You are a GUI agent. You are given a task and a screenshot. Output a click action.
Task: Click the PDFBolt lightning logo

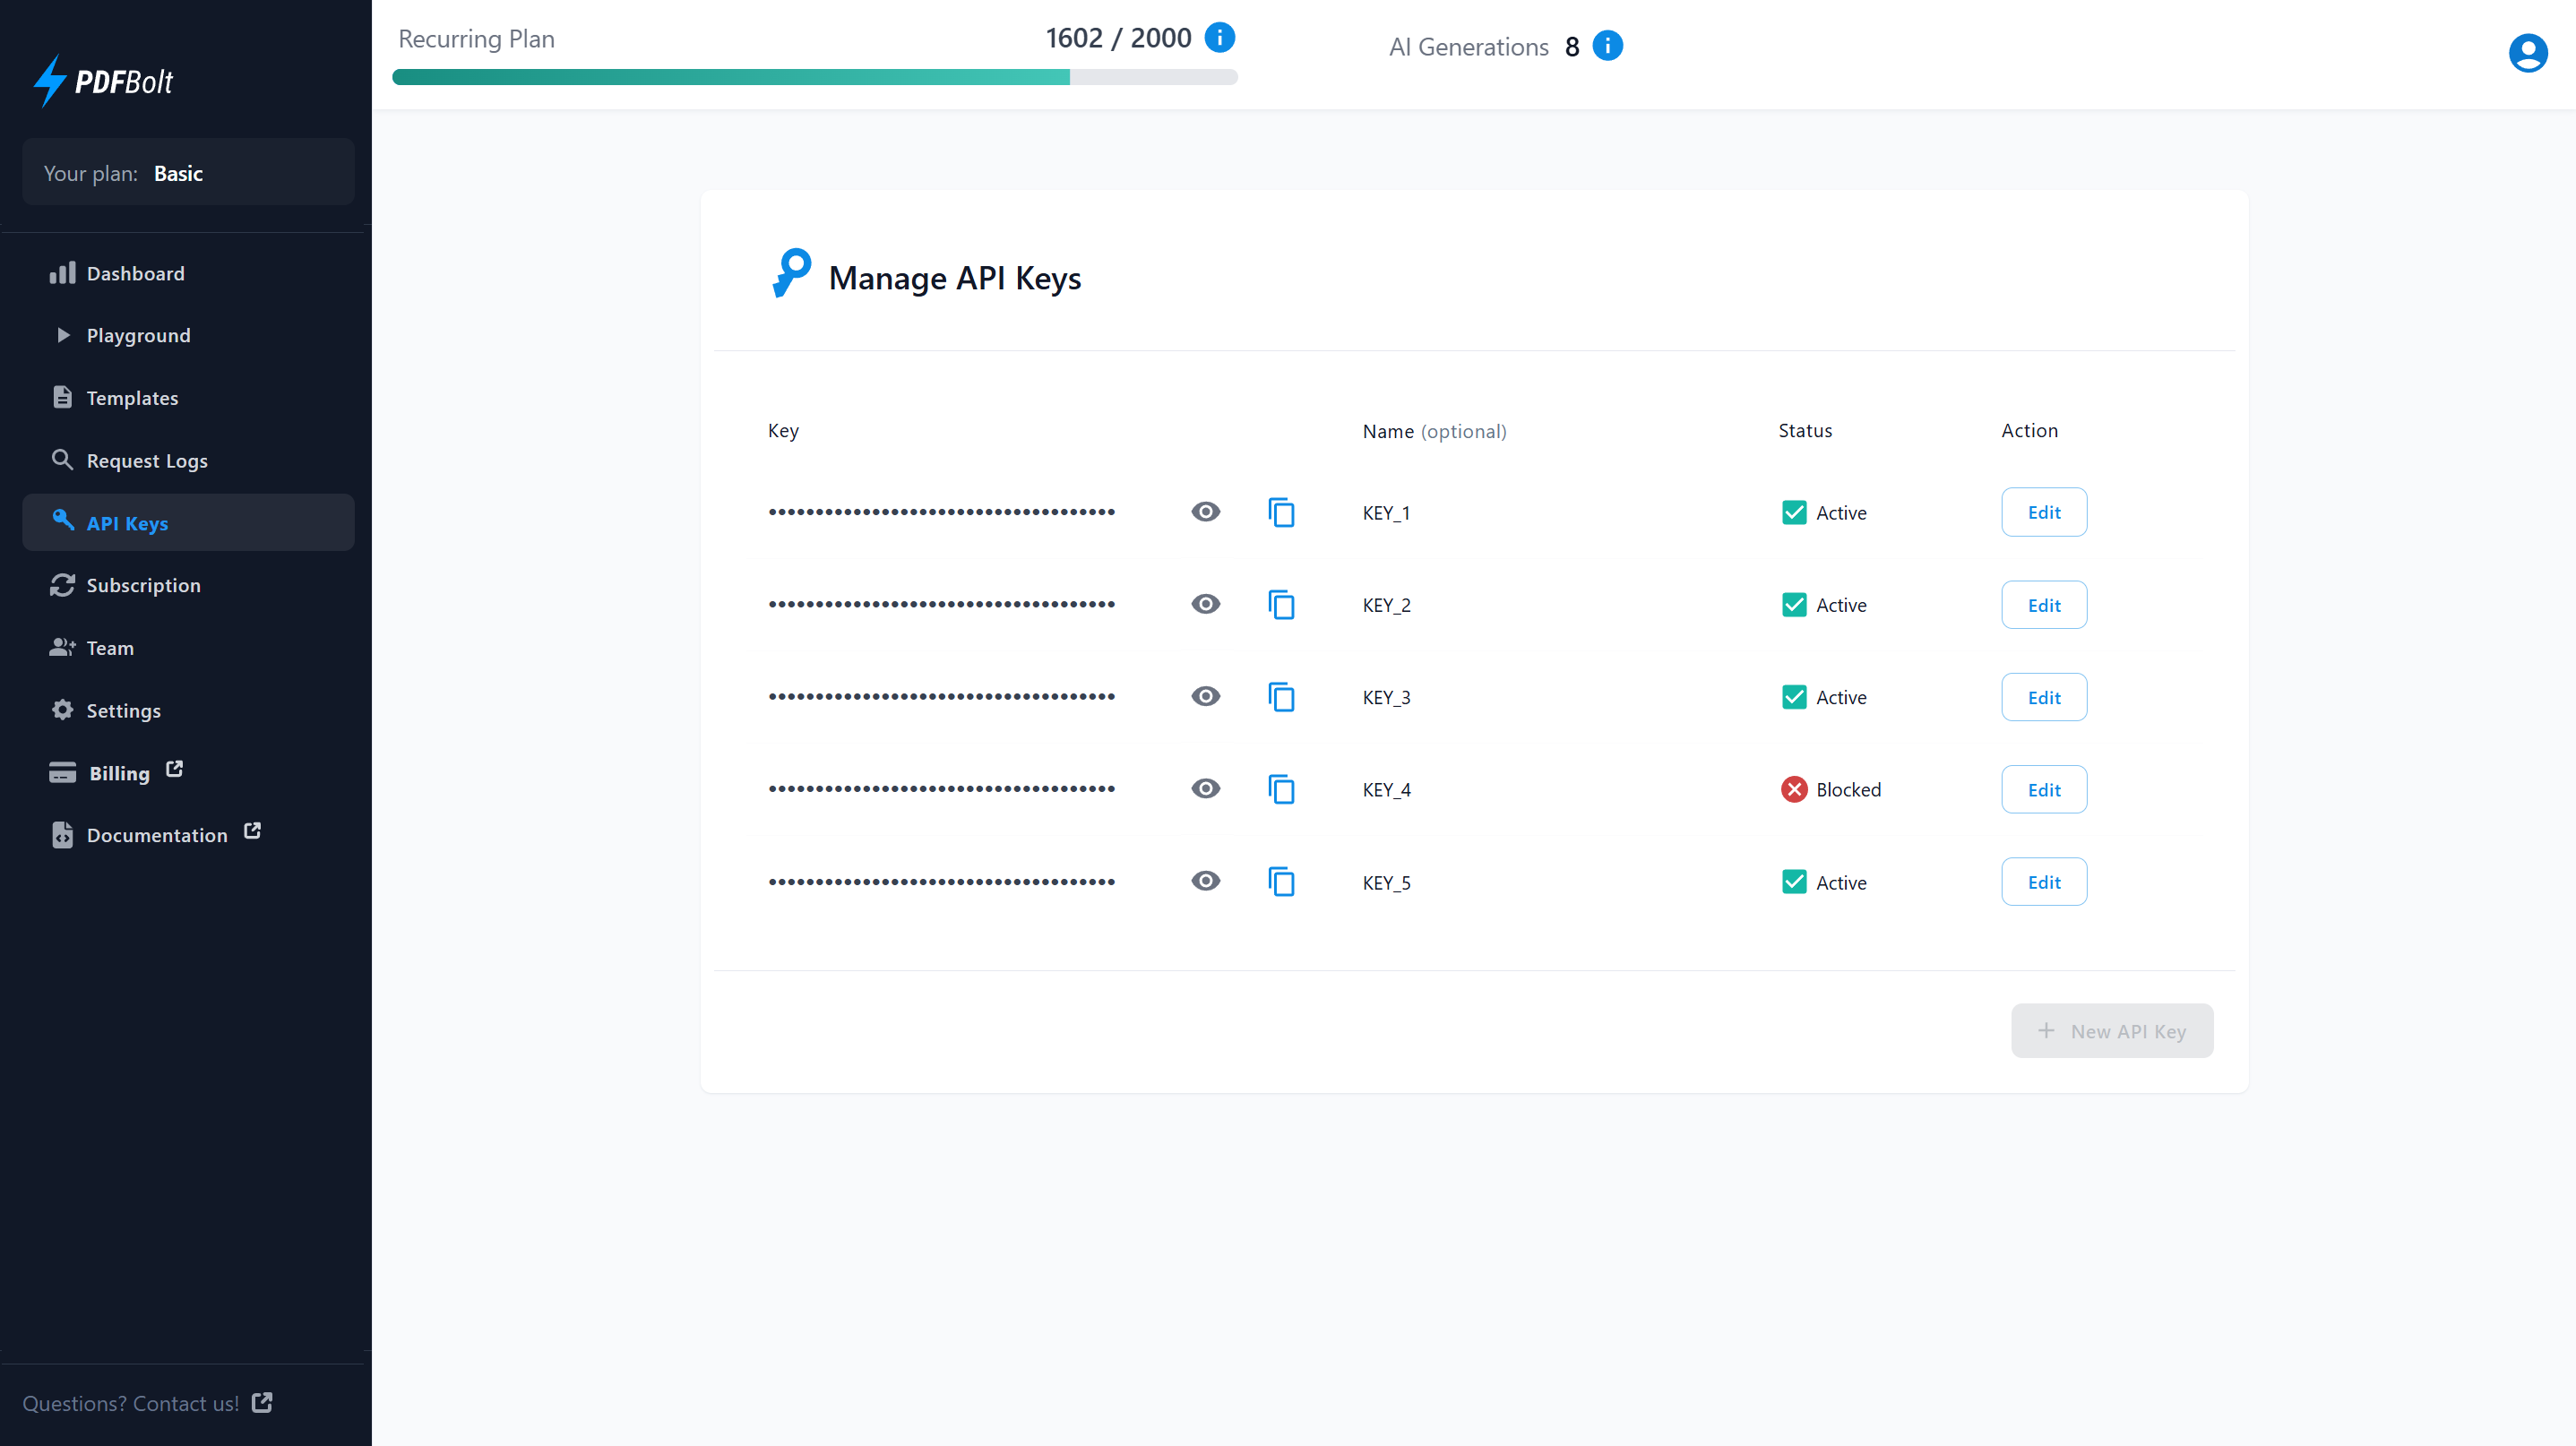coord(51,80)
